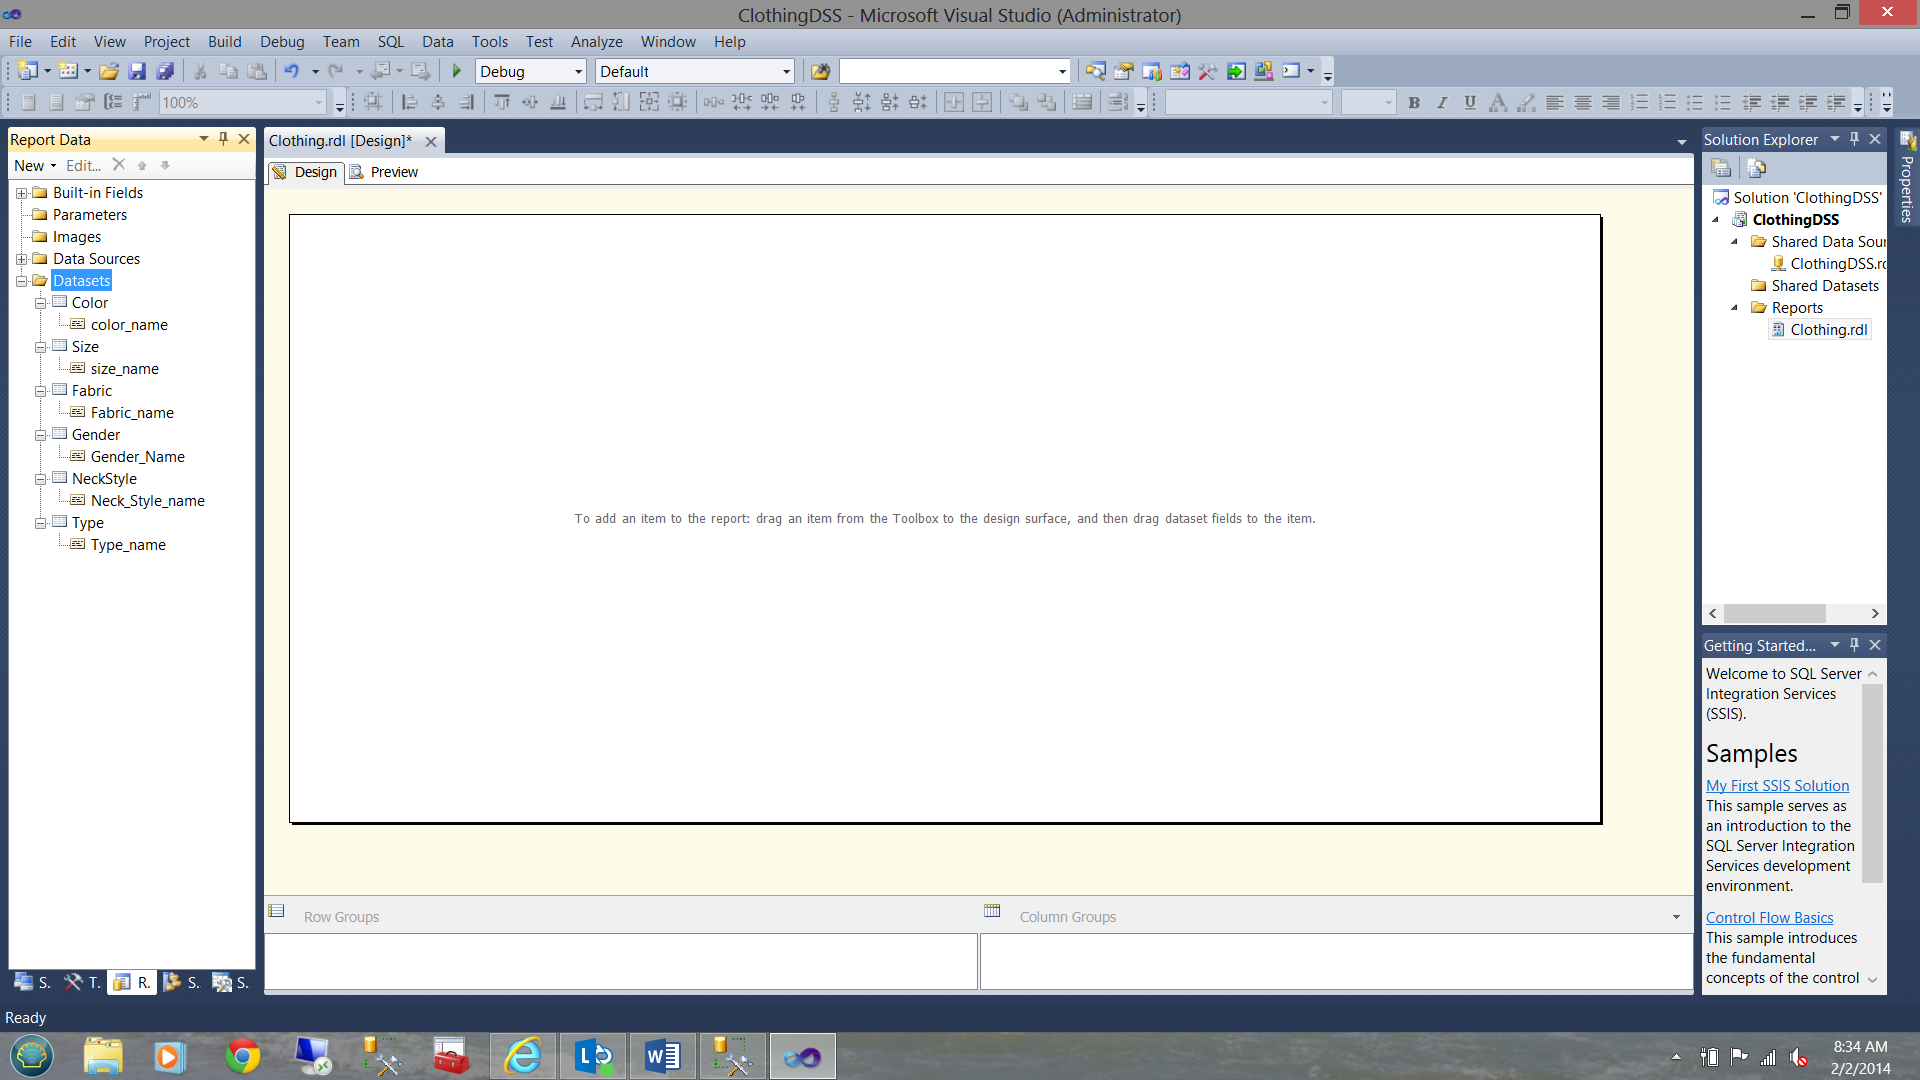Collapse the Color dataset node
The width and height of the screenshot is (1920, 1080).
41,303
